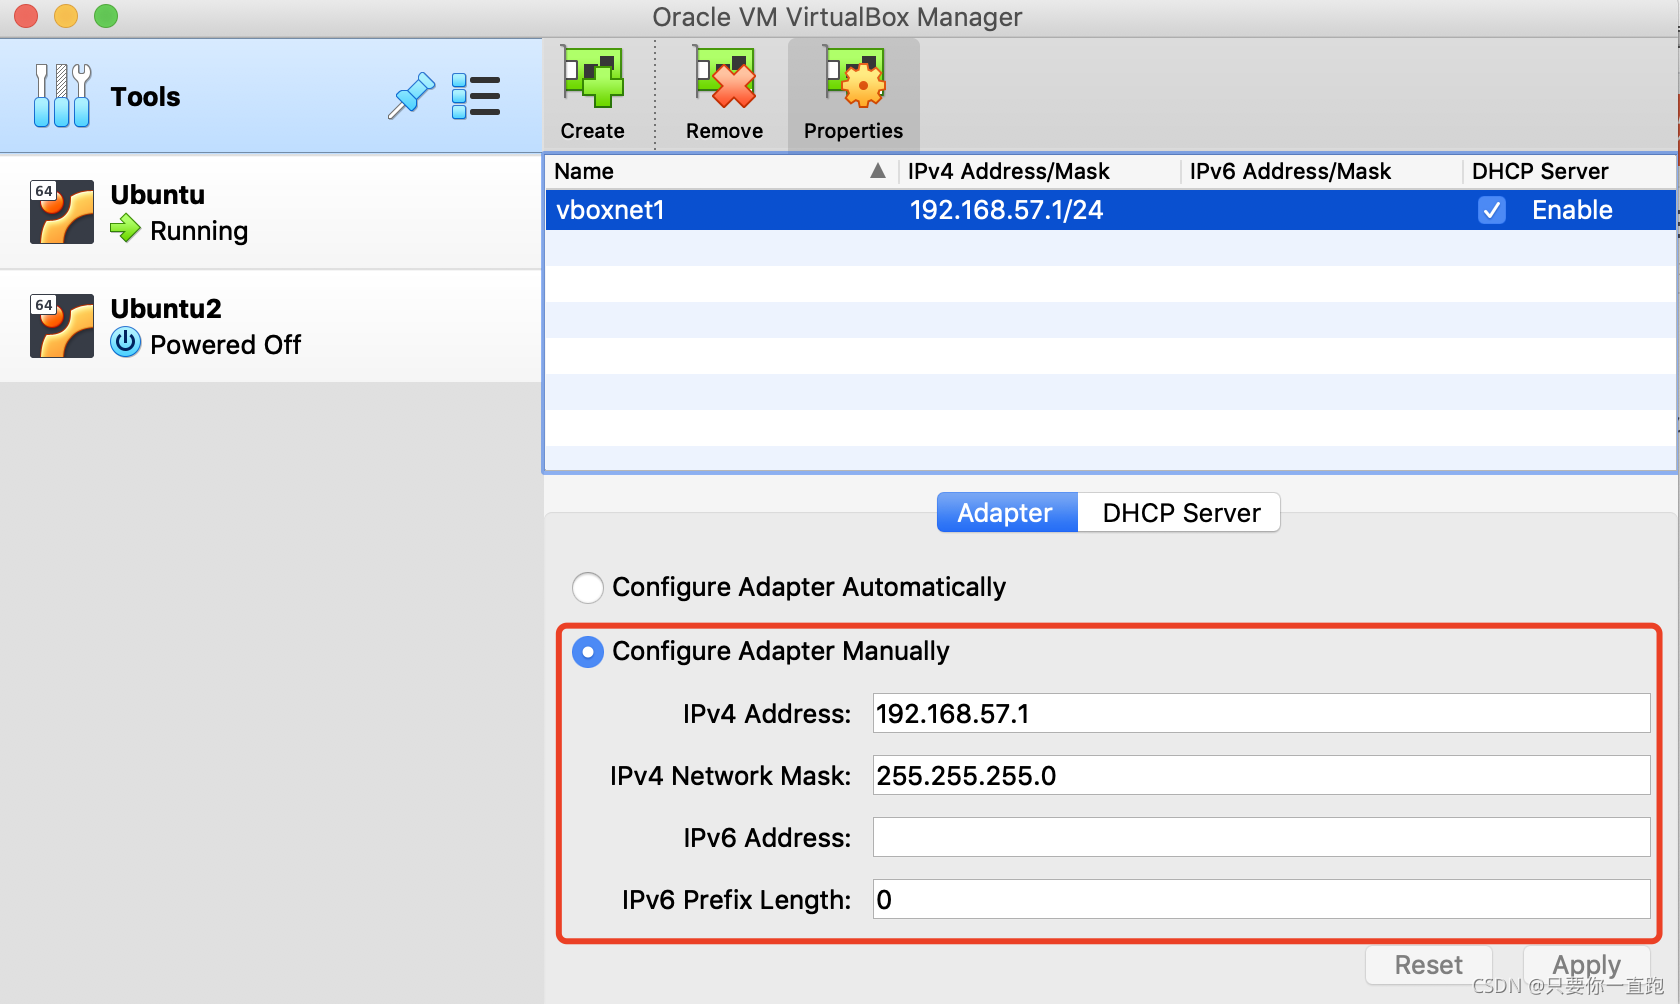Maximize window with green button
Image resolution: width=1680 pixels, height=1004 pixels.
106,16
